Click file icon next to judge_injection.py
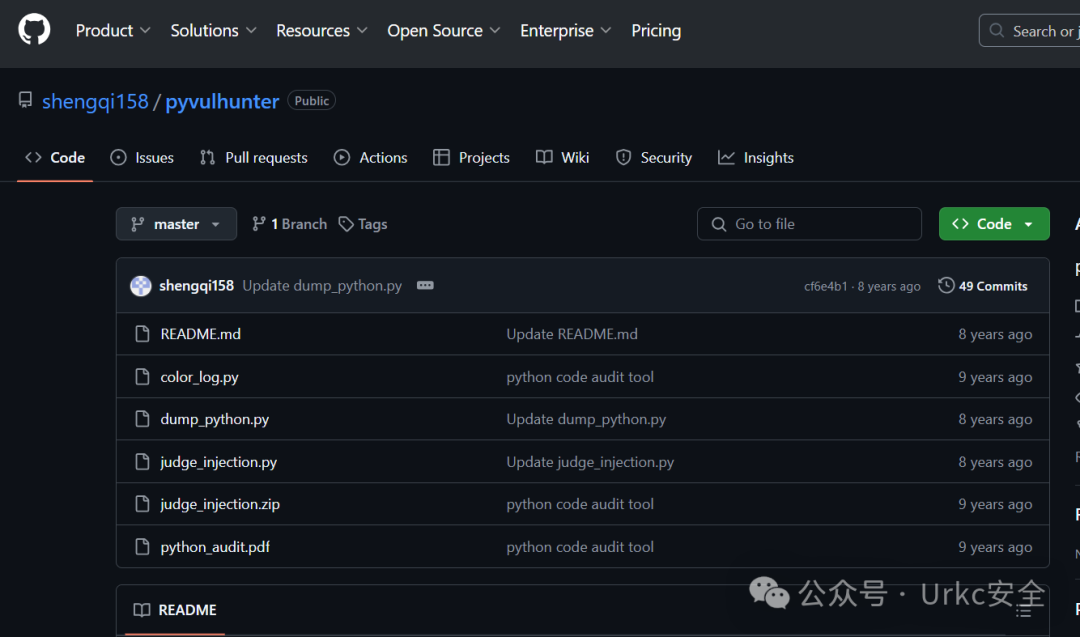The height and width of the screenshot is (637, 1080). click(x=142, y=462)
